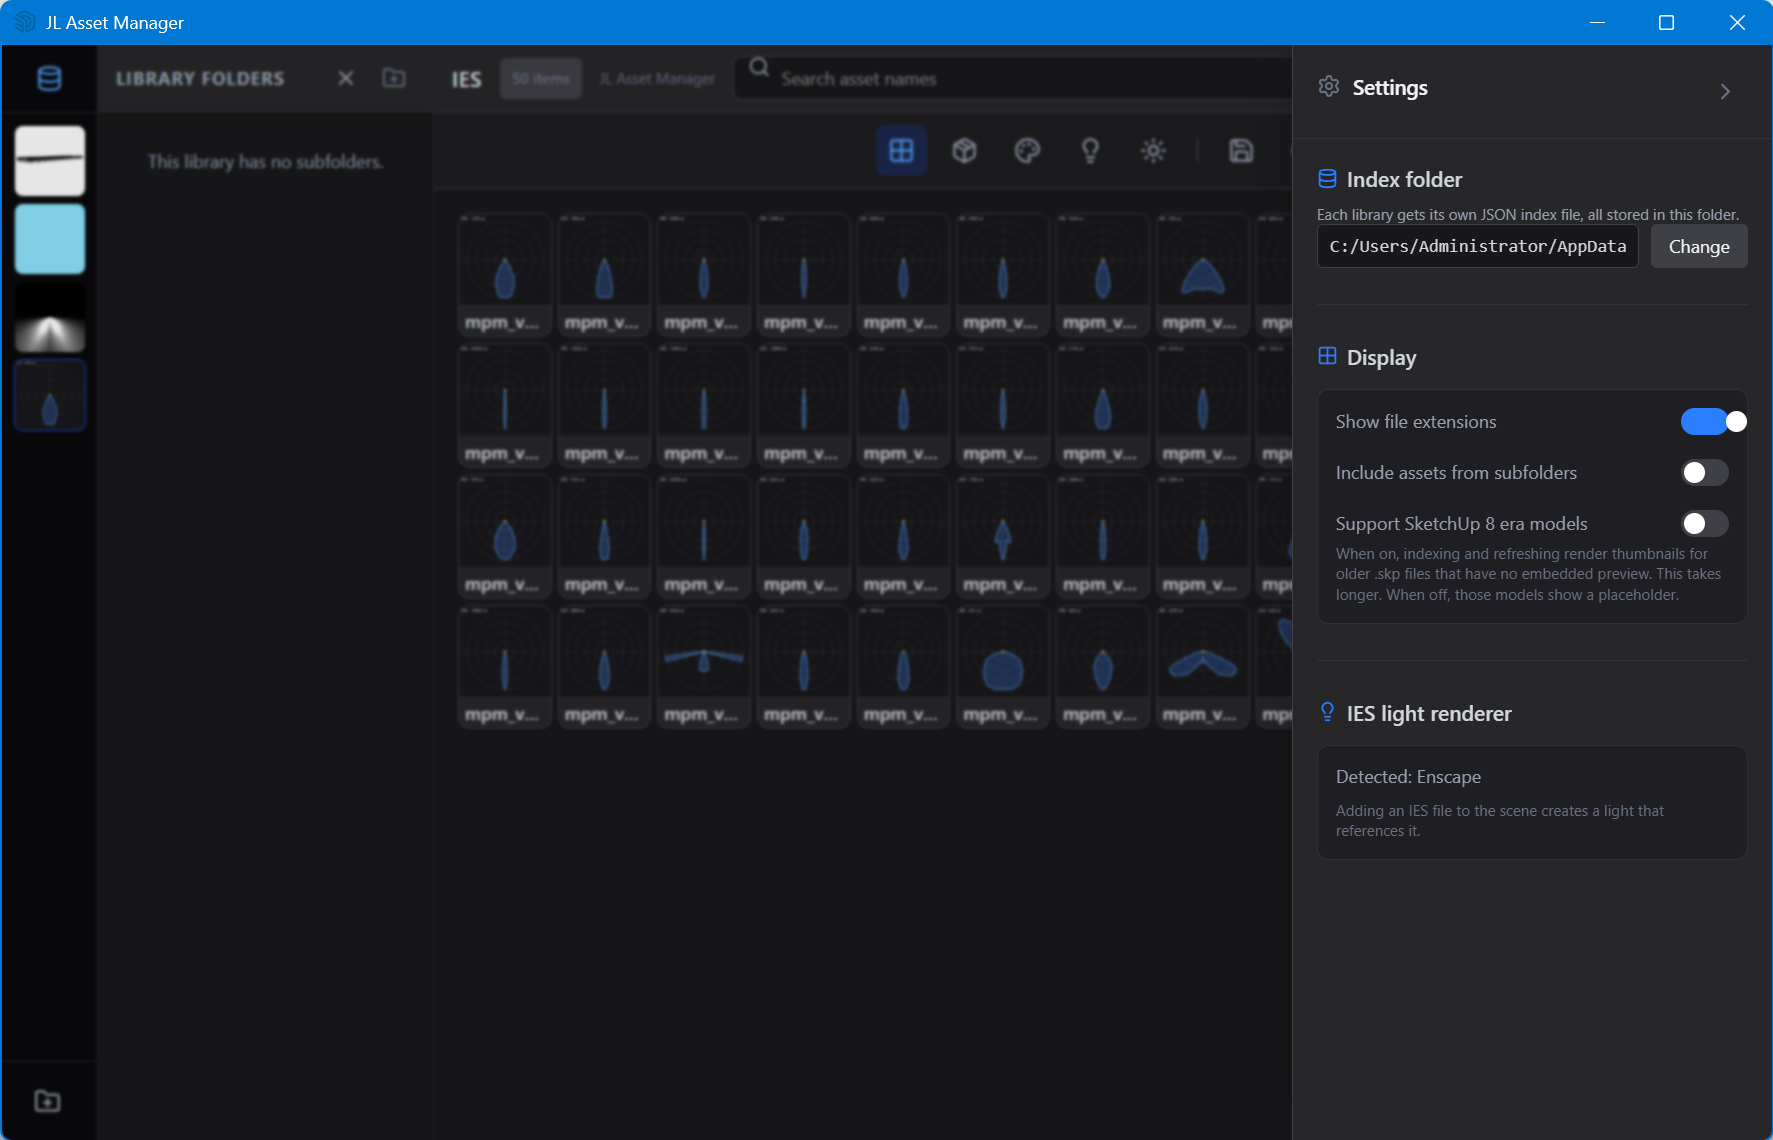Enable Support SketchUp 8 era models
This screenshot has height=1140, width=1773.
[1705, 524]
